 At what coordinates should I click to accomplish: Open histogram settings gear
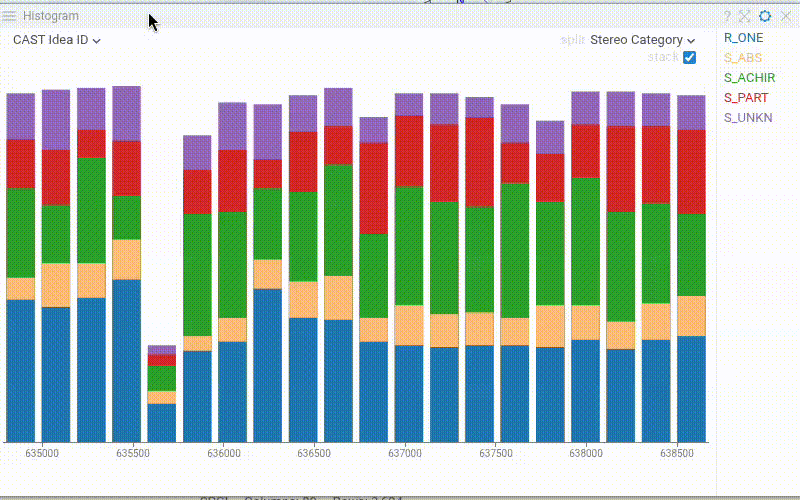[x=765, y=16]
